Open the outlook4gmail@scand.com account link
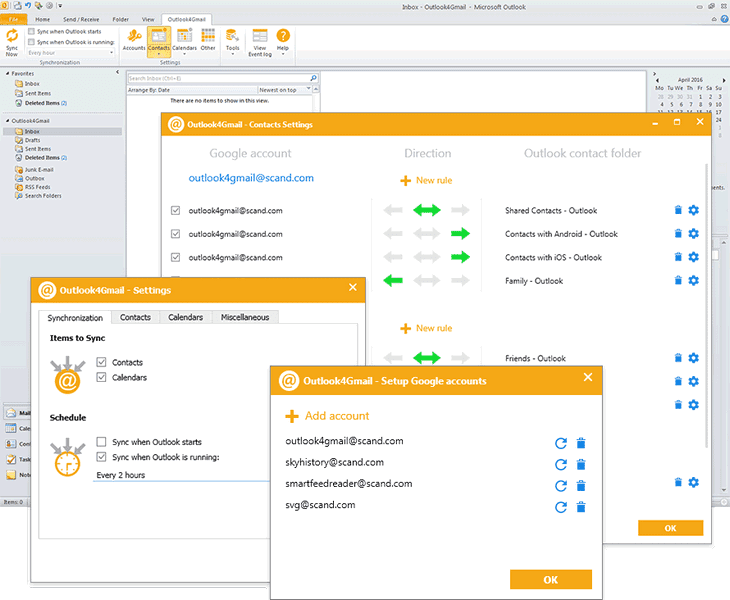Image resolution: width=730 pixels, height=600 pixels. [251, 178]
